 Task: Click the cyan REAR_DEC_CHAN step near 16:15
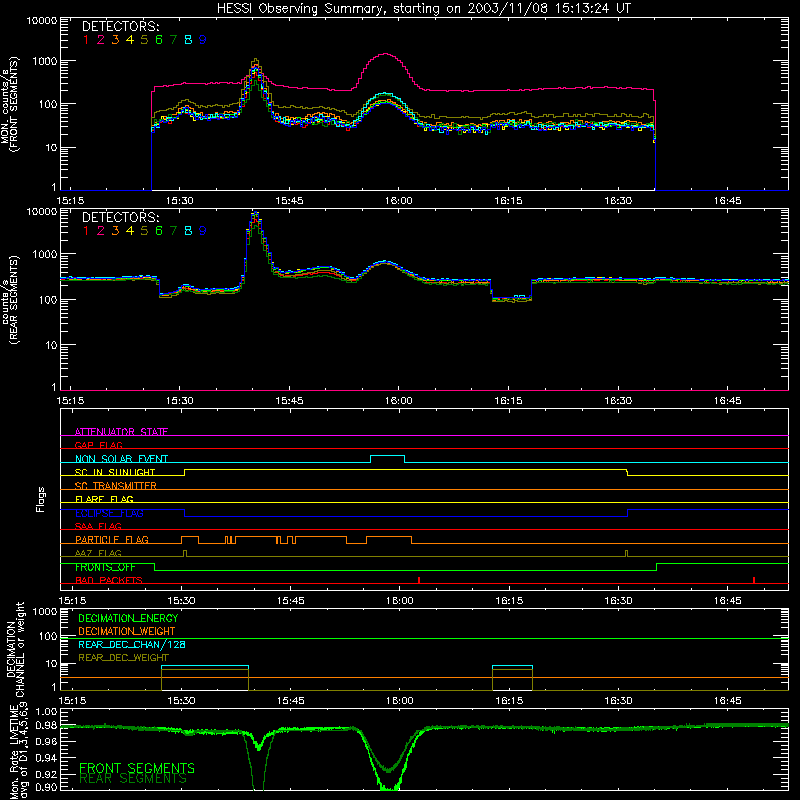pyautogui.click(x=512, y=666)
